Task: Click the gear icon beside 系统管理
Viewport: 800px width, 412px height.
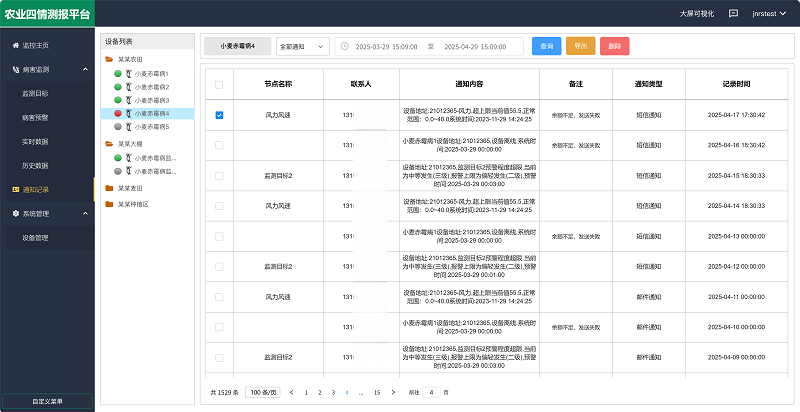Action: tap(14, 213)
